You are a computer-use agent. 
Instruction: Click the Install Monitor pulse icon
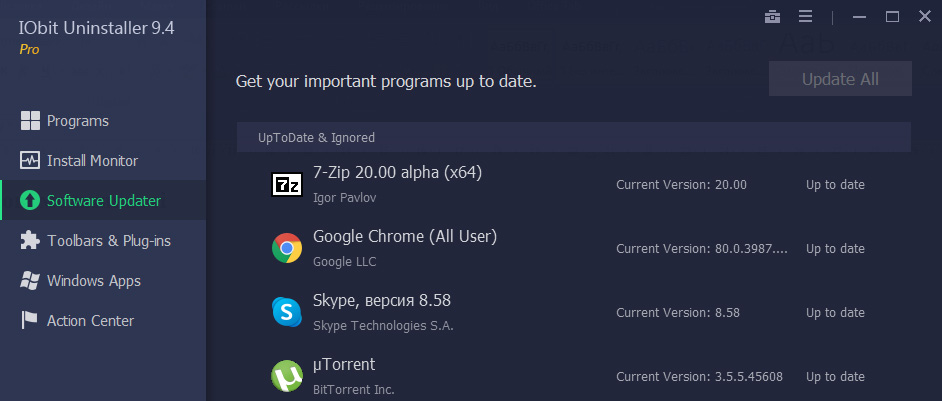tap(30, 161)
